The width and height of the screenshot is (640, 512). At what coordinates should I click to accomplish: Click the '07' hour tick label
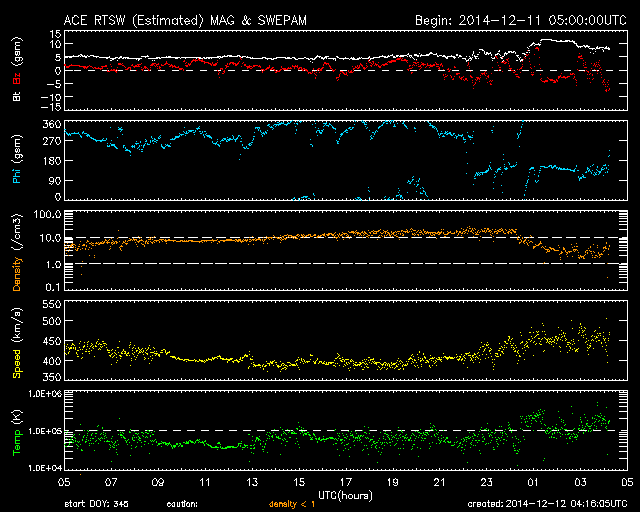pyautogui.click(x=111, y=482)
